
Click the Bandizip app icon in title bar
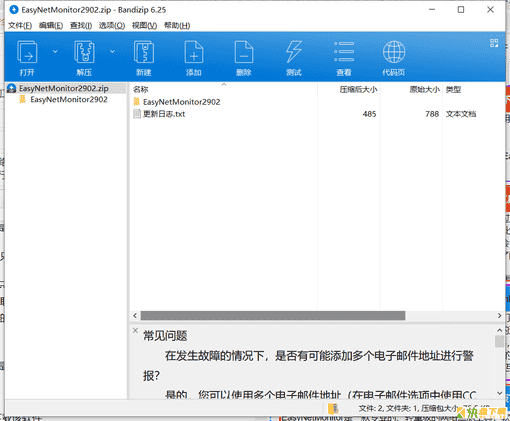(x=14, y=9)
